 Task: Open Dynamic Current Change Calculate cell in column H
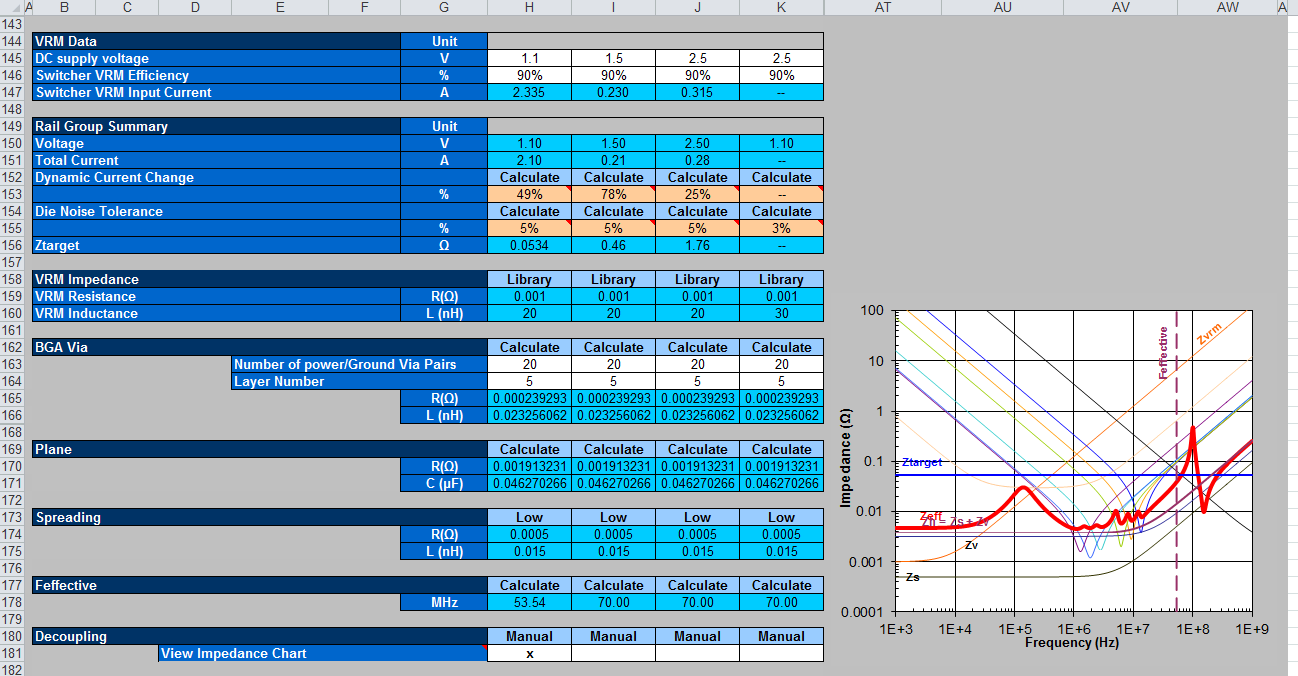[x=529, y=177]
